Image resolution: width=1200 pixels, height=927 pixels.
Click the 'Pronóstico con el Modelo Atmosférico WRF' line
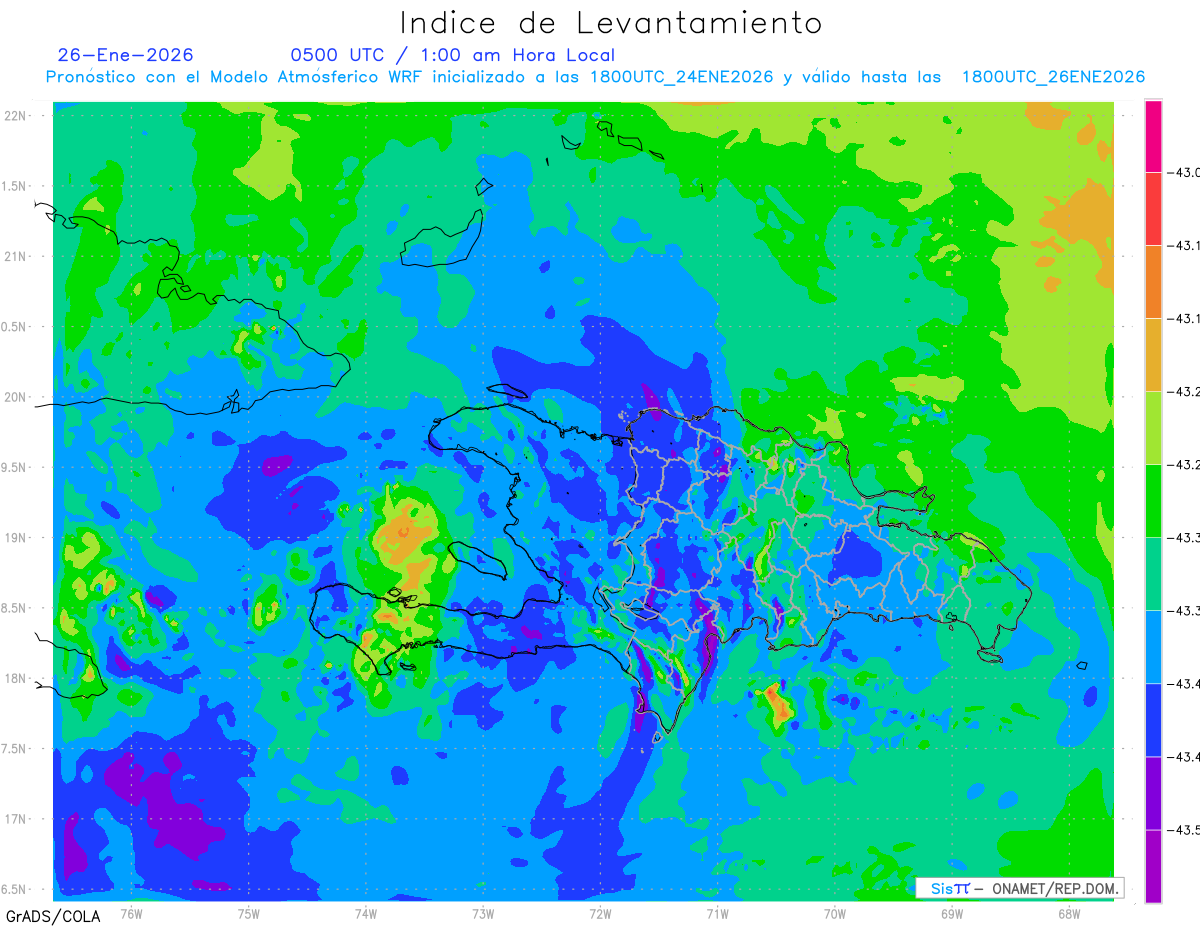coord(596,77)
